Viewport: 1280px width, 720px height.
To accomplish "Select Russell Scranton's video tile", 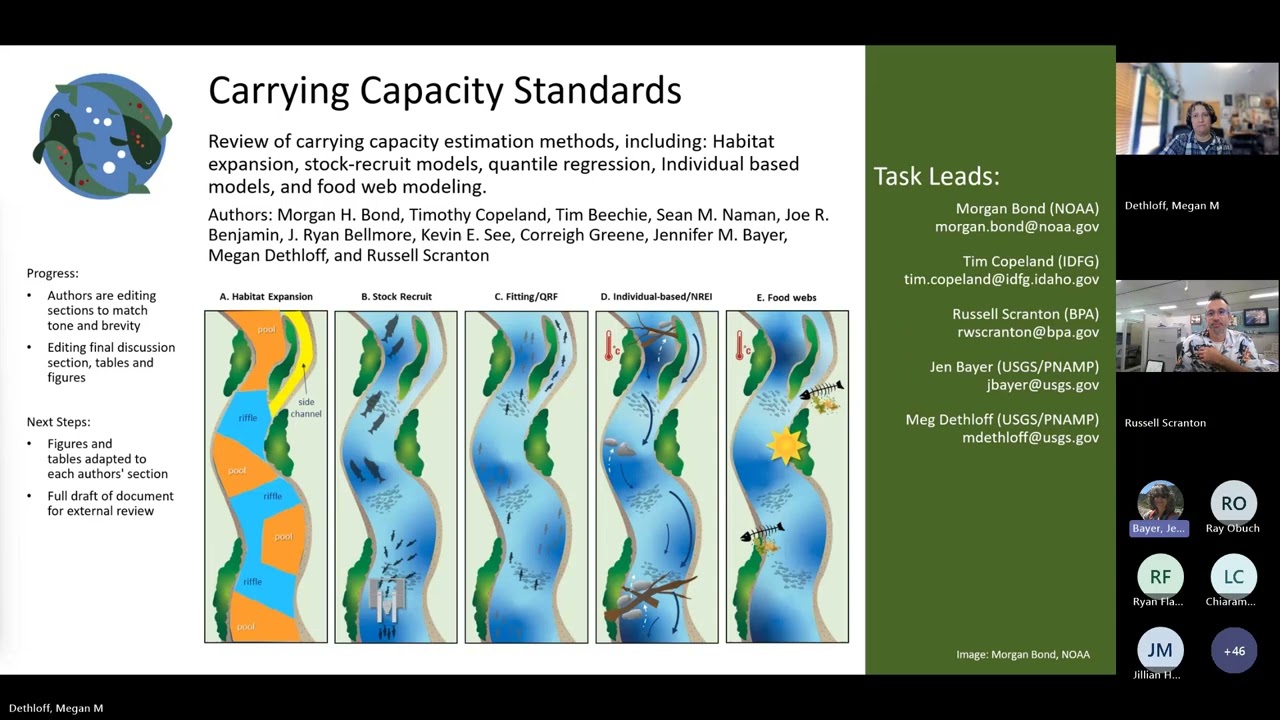I will pyautogui.click(x=1197, y=326).
